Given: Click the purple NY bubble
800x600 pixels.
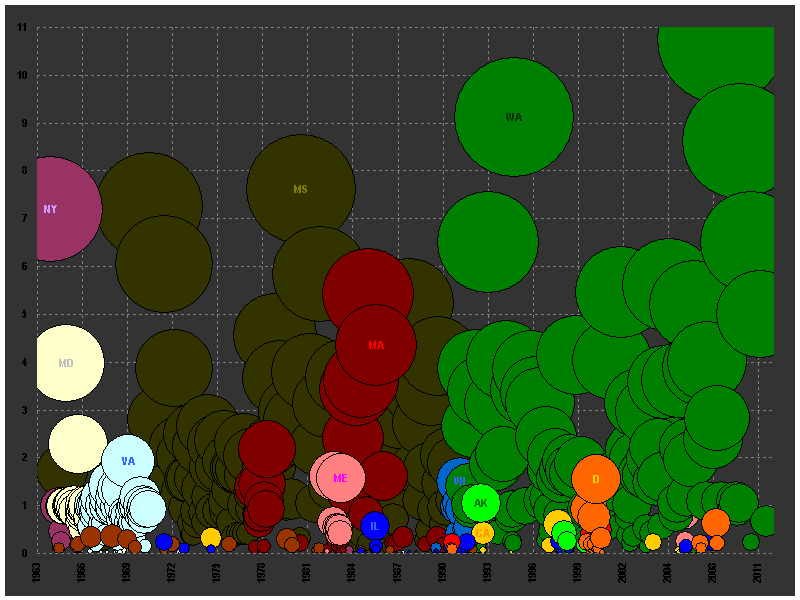Looking at the screenshot, I should click(50, 209).
